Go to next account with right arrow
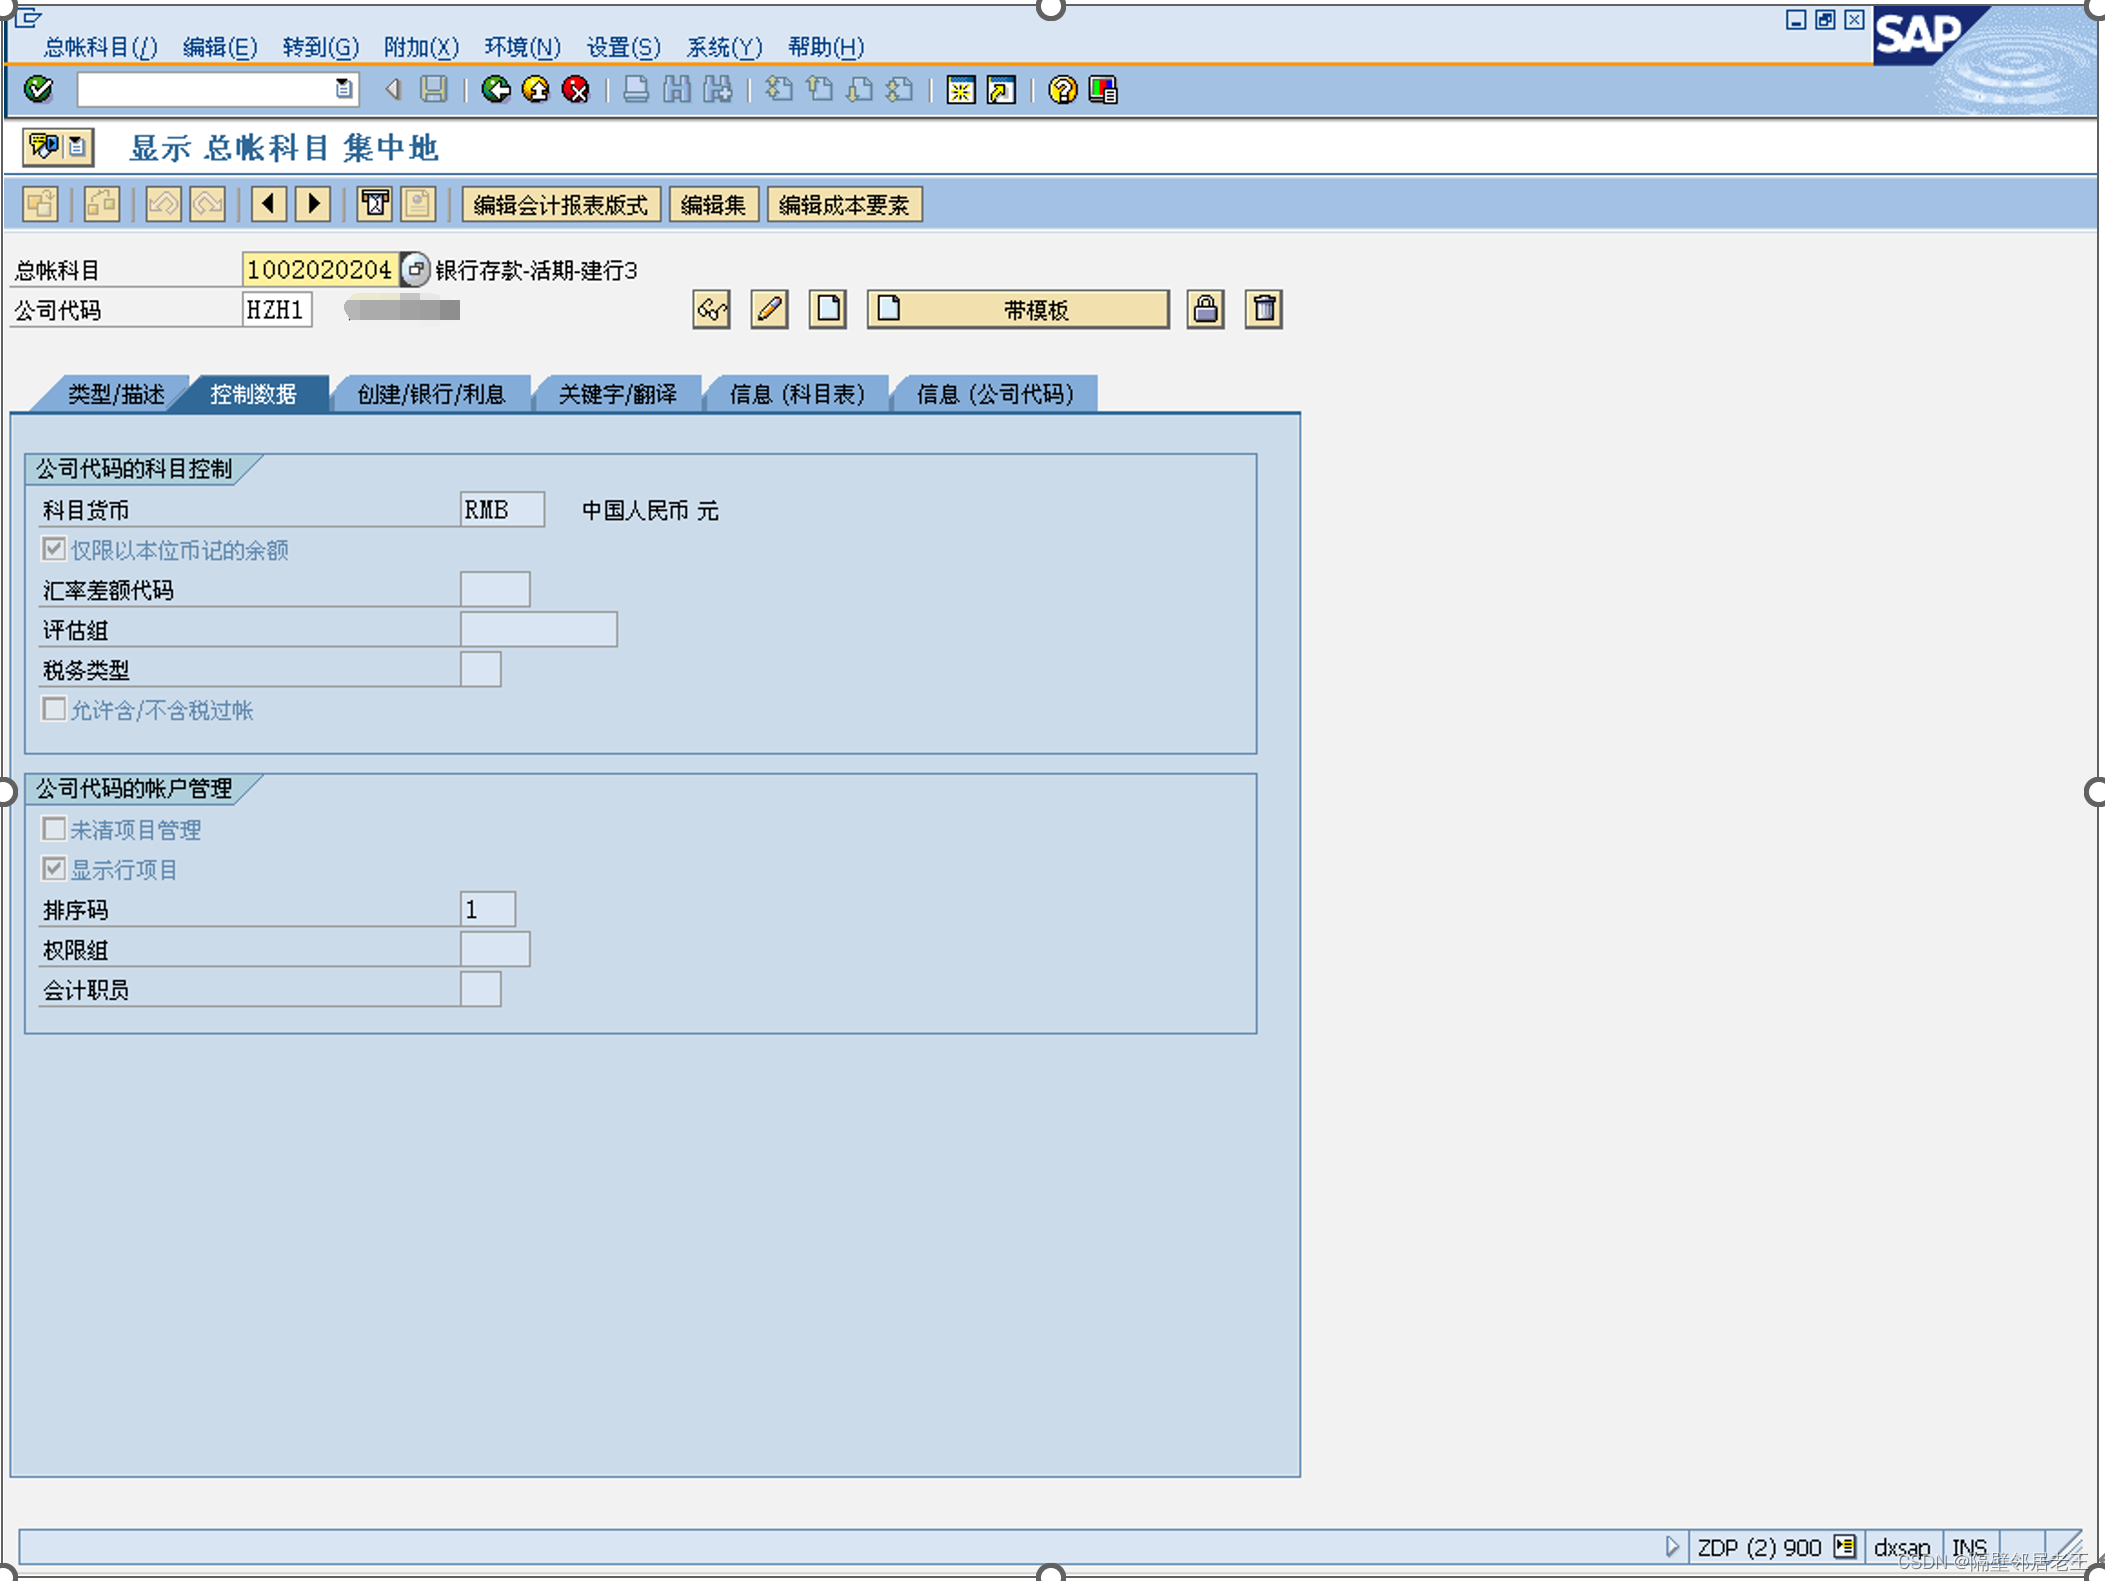The height and width of the screenshot is (1581, 2105). 314,204
